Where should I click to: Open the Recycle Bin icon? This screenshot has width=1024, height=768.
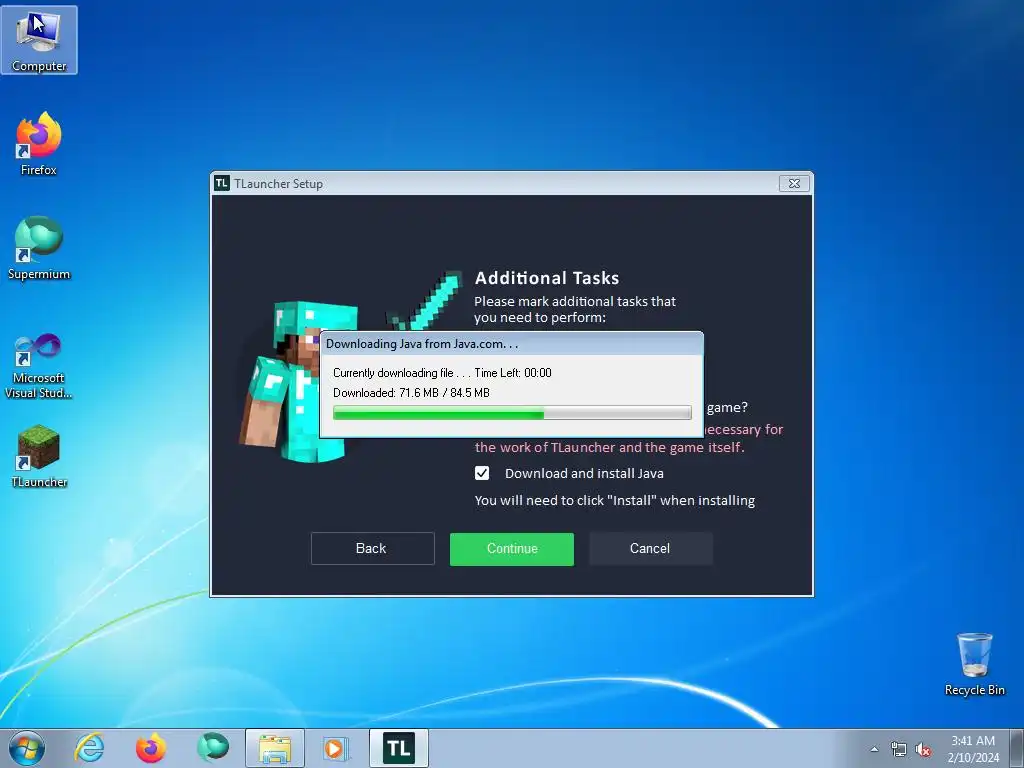click(x=974, y=664)
